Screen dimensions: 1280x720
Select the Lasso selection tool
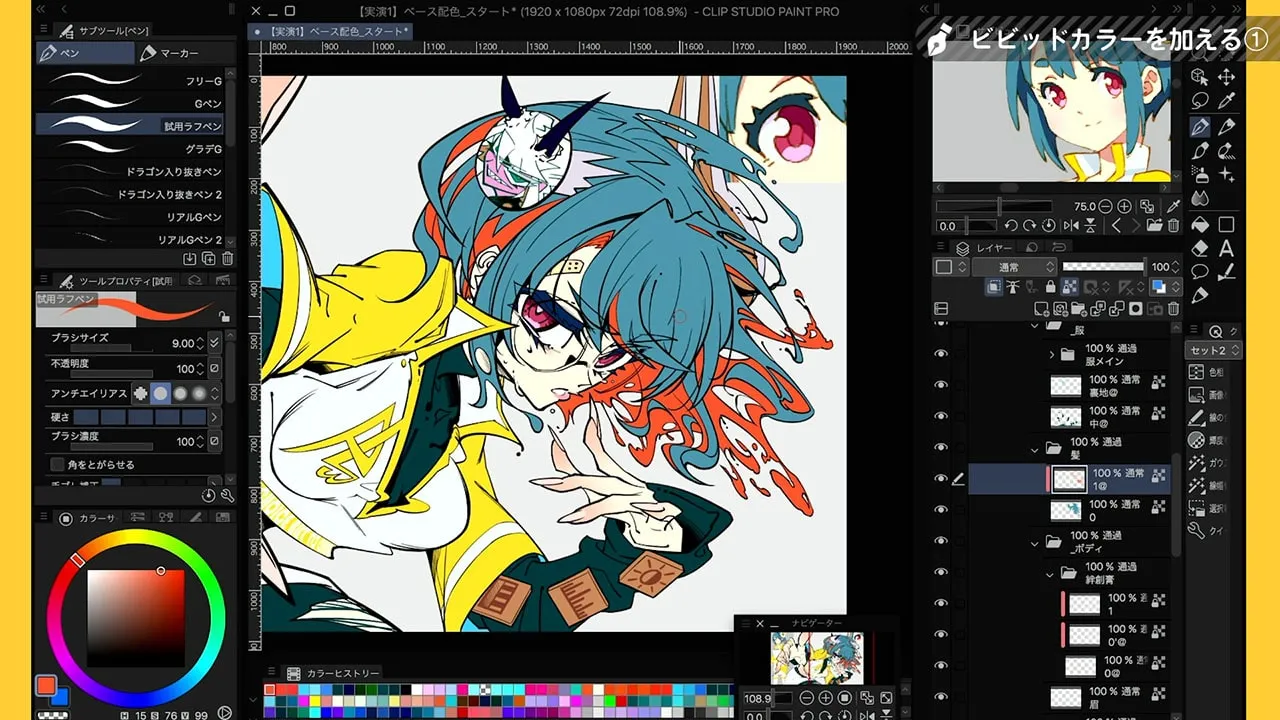tap(1199, 100)
